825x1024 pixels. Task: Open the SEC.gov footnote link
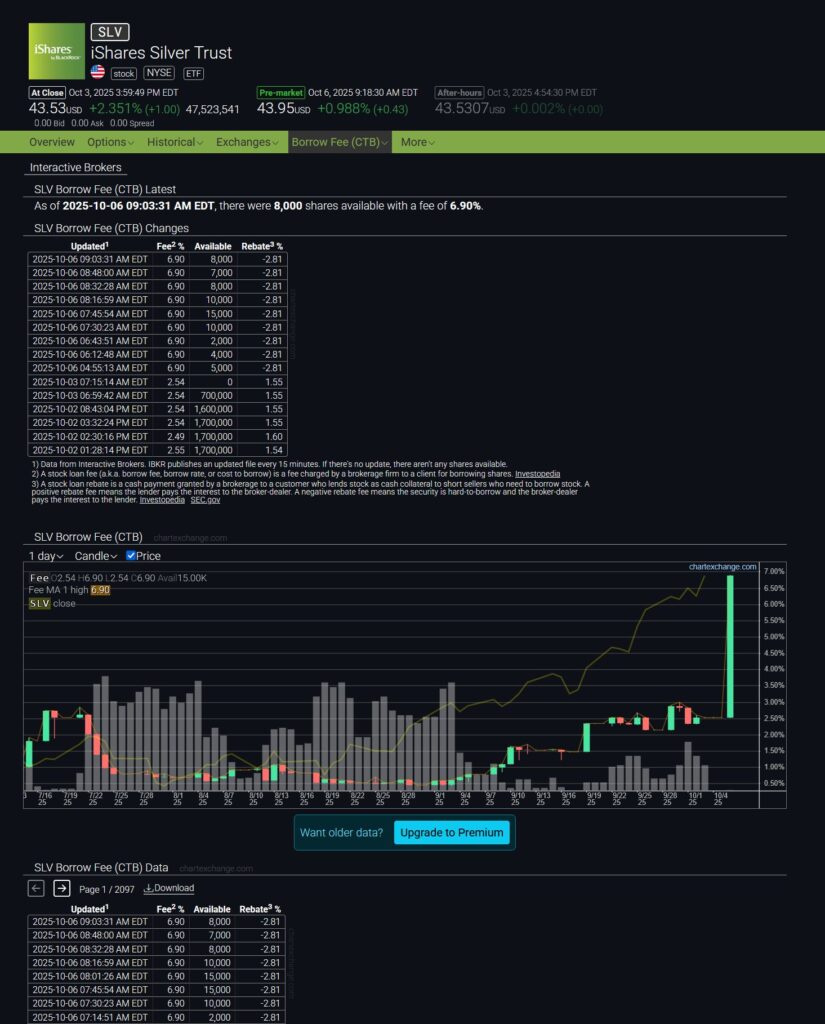[x=205, y=499]
